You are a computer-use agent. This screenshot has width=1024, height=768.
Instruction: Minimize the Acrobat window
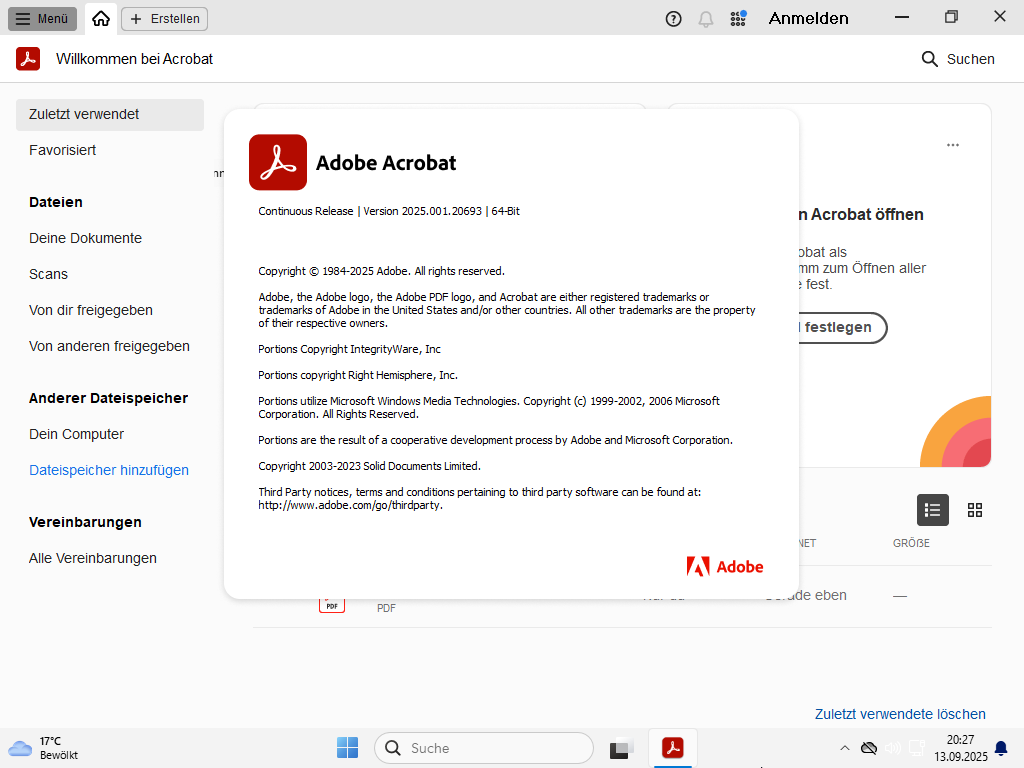[902, 18]
